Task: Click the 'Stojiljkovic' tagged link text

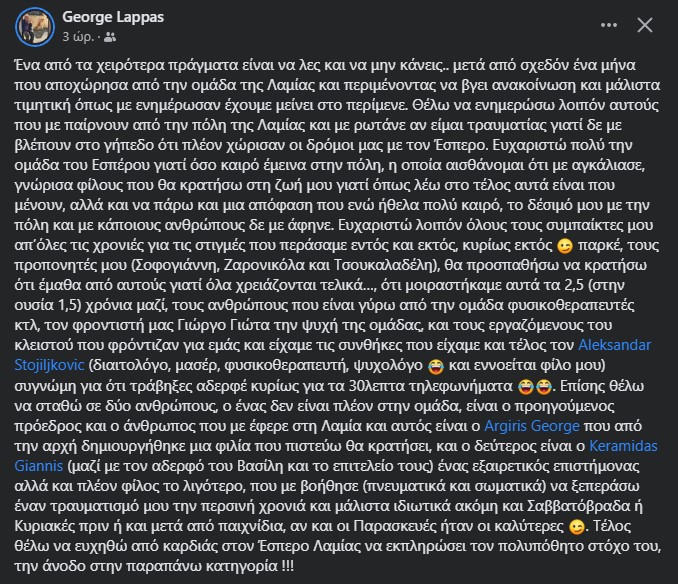Action: pos(49,365)
